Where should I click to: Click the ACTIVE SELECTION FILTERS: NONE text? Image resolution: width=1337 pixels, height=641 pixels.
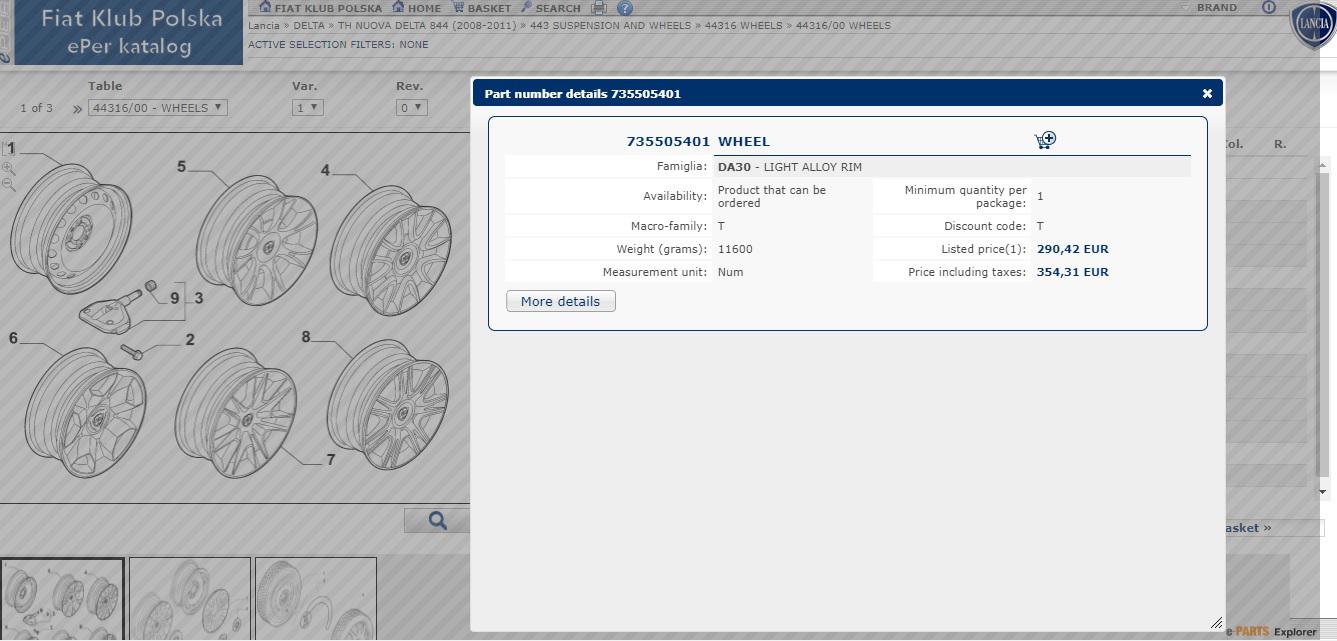338,45
